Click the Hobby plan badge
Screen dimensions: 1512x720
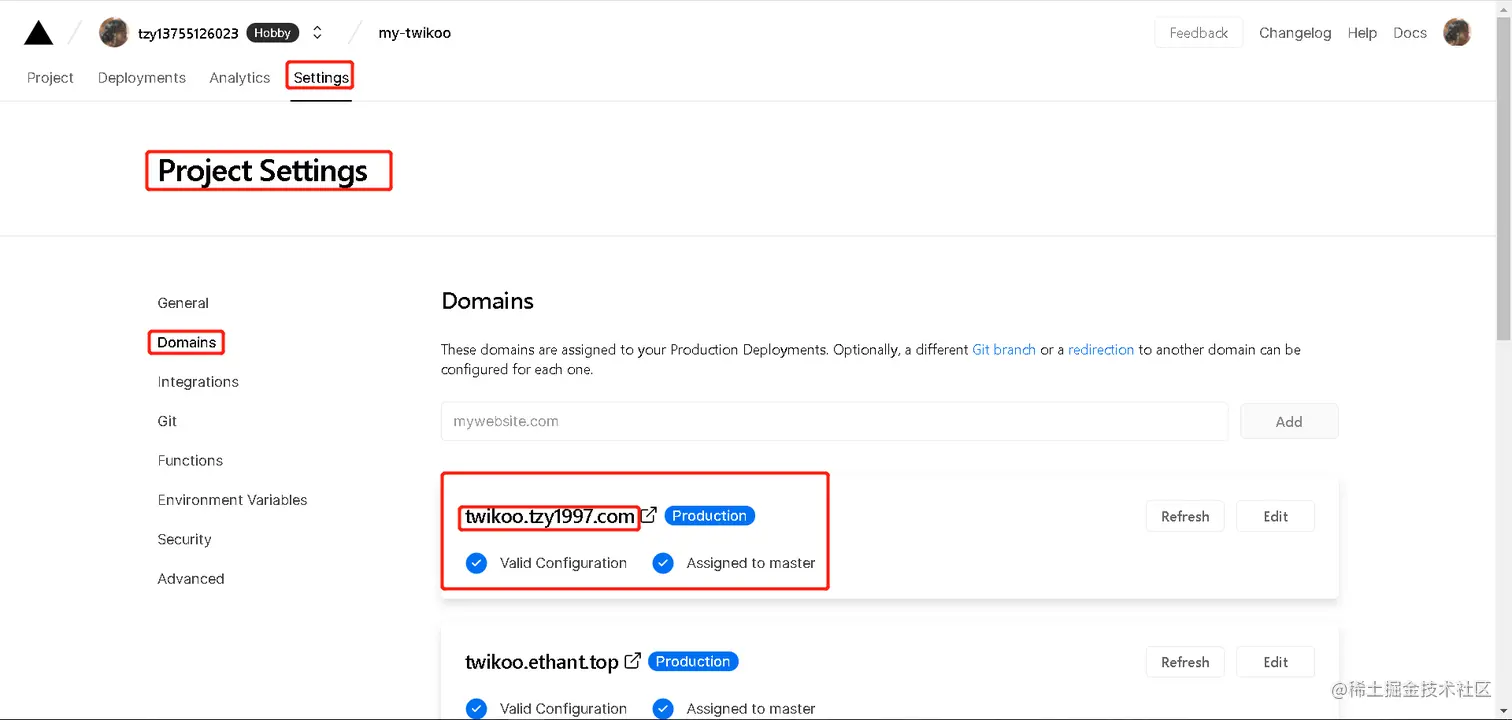click(272, 33)
